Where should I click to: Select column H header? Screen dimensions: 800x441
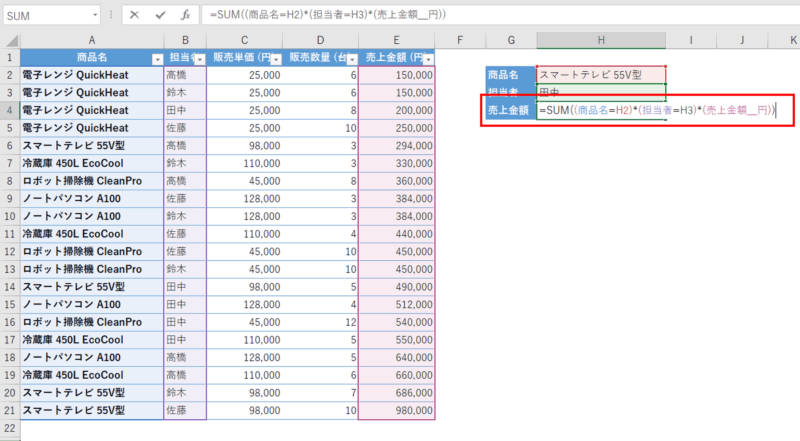[x=600, y=40]
